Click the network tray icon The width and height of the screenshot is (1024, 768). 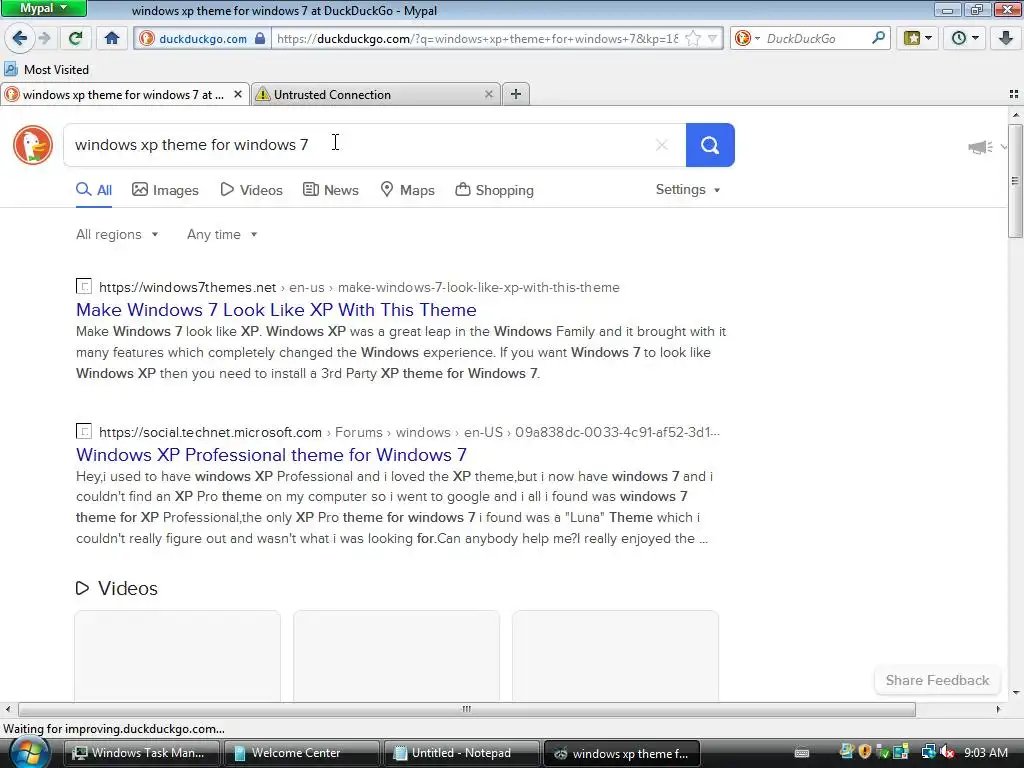click(x=928, y=753)
